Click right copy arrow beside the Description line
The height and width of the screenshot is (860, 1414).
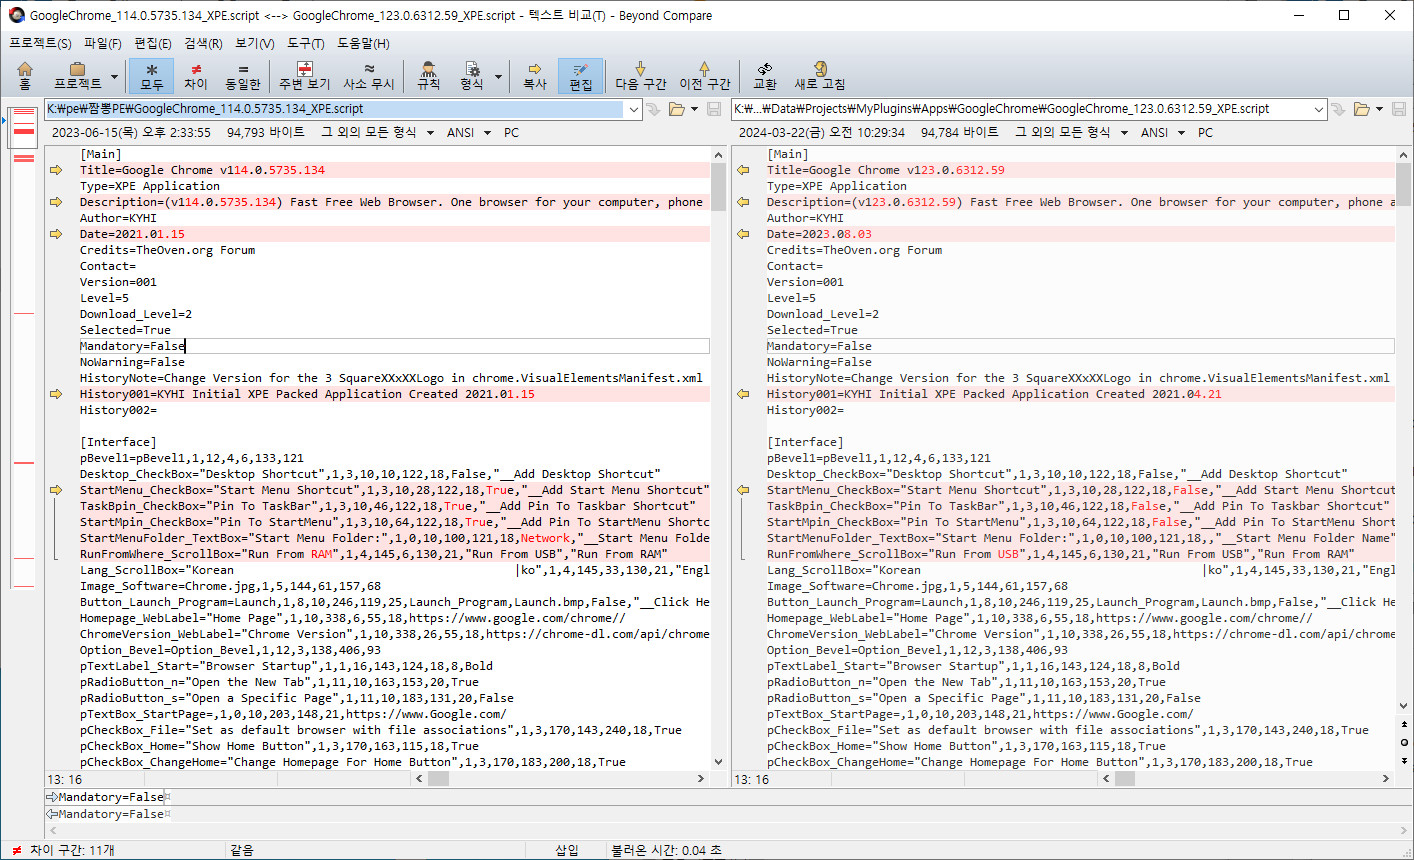coord(743,202)
